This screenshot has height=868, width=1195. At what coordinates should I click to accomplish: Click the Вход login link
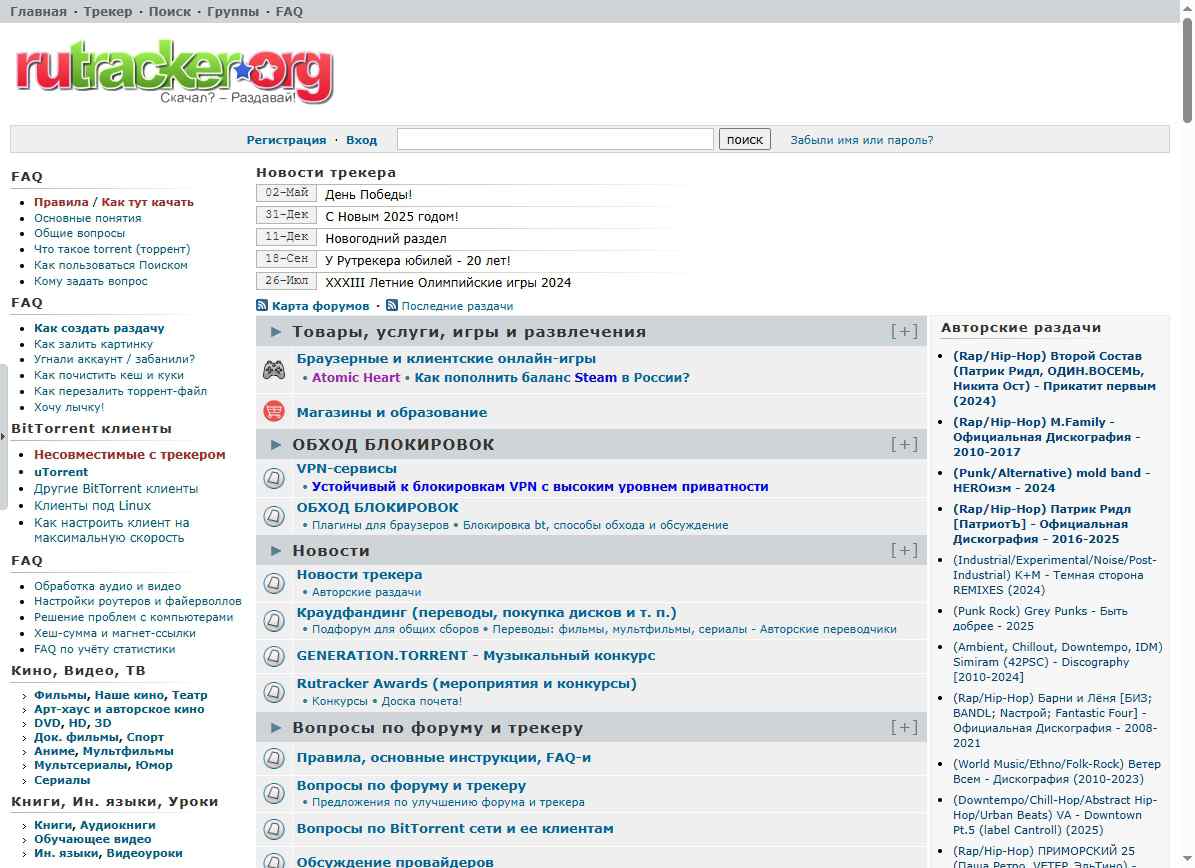click(x=361, y=140)
